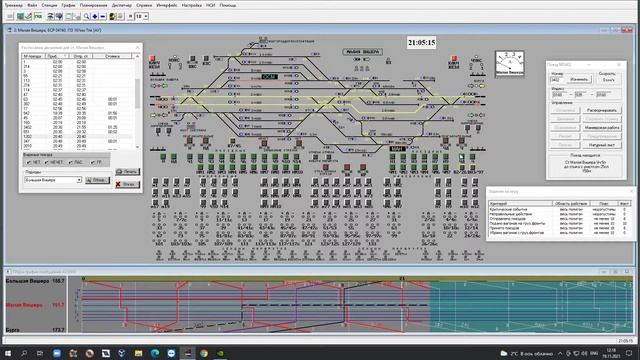Click the Отправлено поездов row in tasks panel
The height and width of the screenshot is (360, 640).
click(x=559, y=219)
